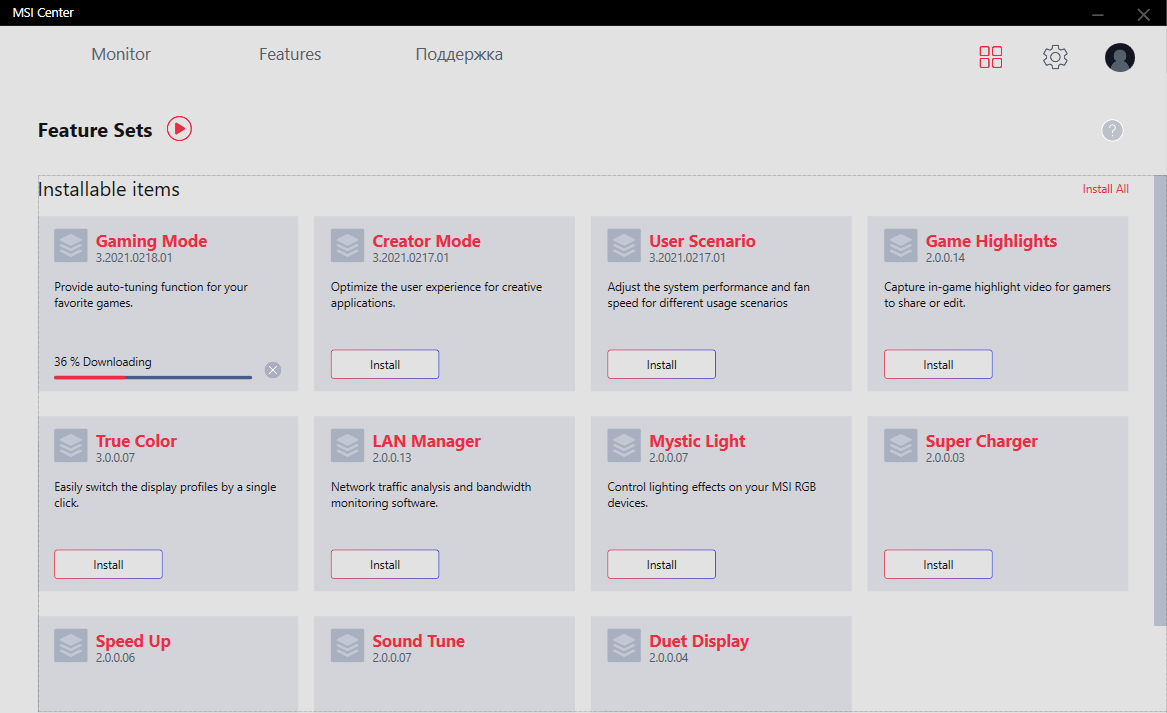
Task: Open the settings gear icon
Action: [1055, 57]
